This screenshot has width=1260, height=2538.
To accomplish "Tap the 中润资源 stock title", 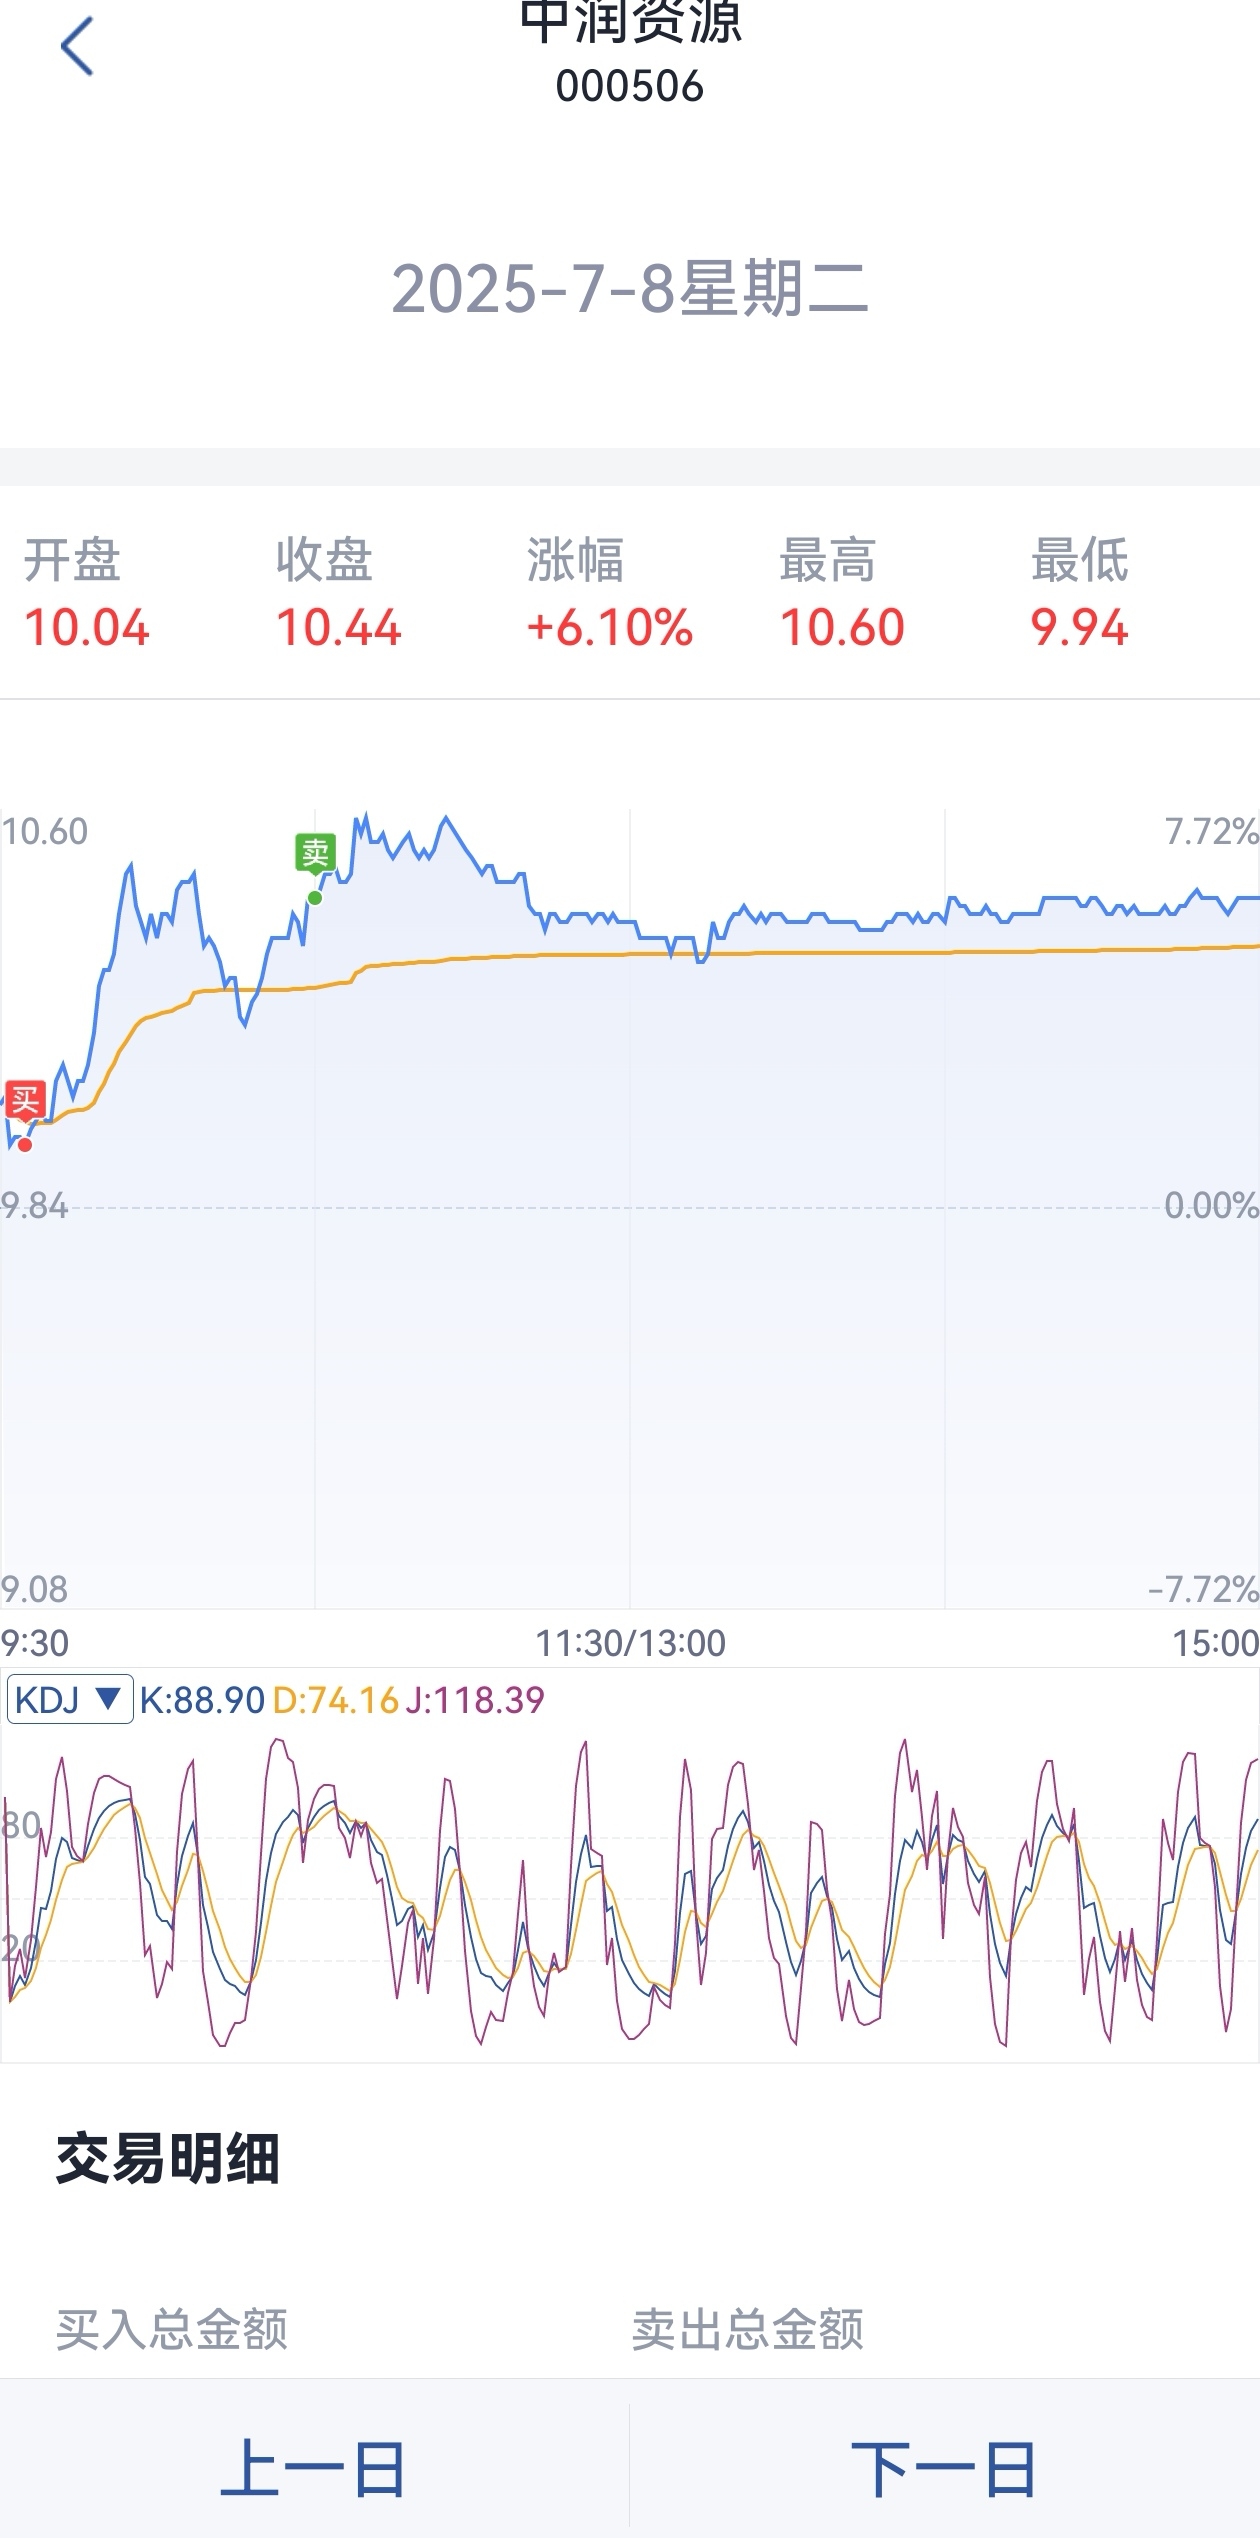I will [630, 22].
